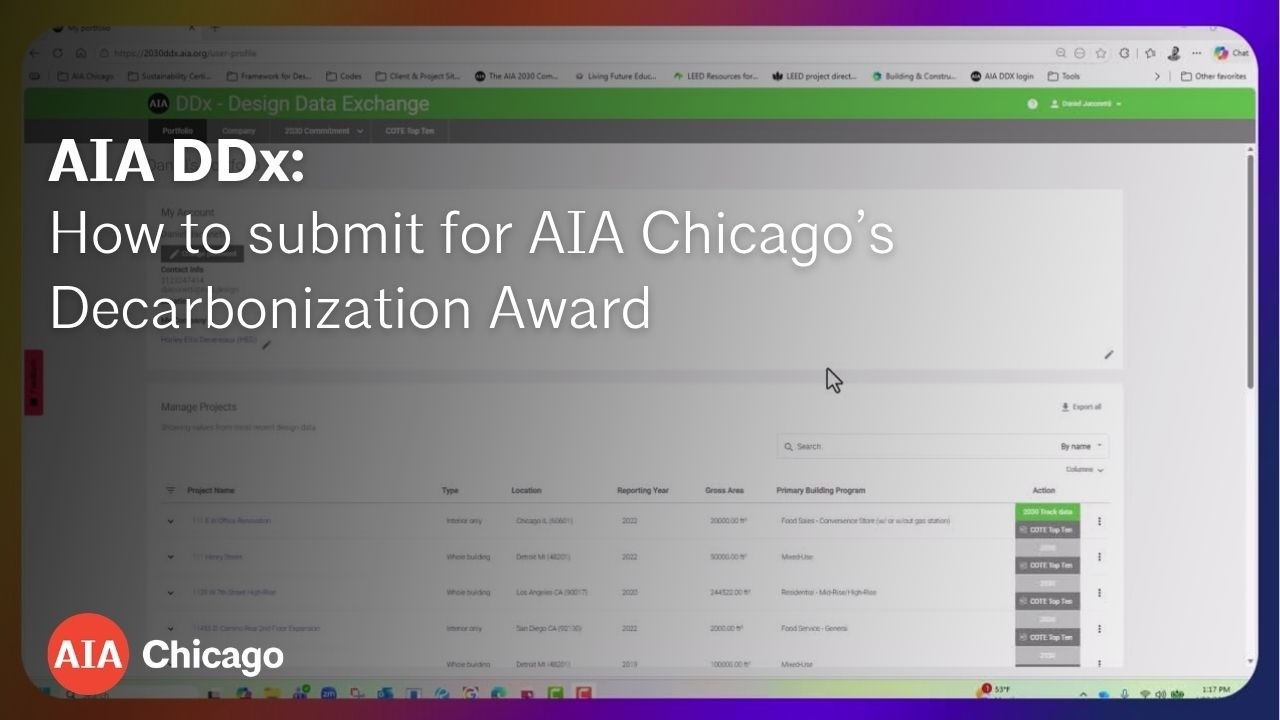
Task: Go back with the browser back arrow
Action: pyautogui.click(x=36, y=53)
